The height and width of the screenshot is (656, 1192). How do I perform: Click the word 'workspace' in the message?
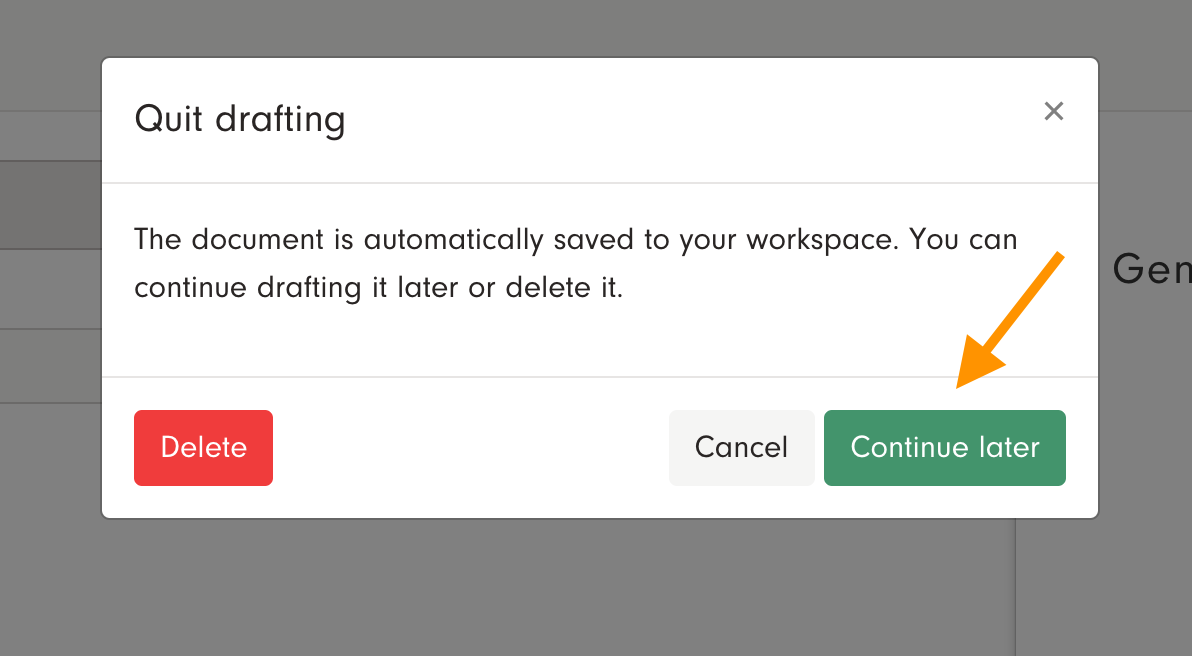826,241
